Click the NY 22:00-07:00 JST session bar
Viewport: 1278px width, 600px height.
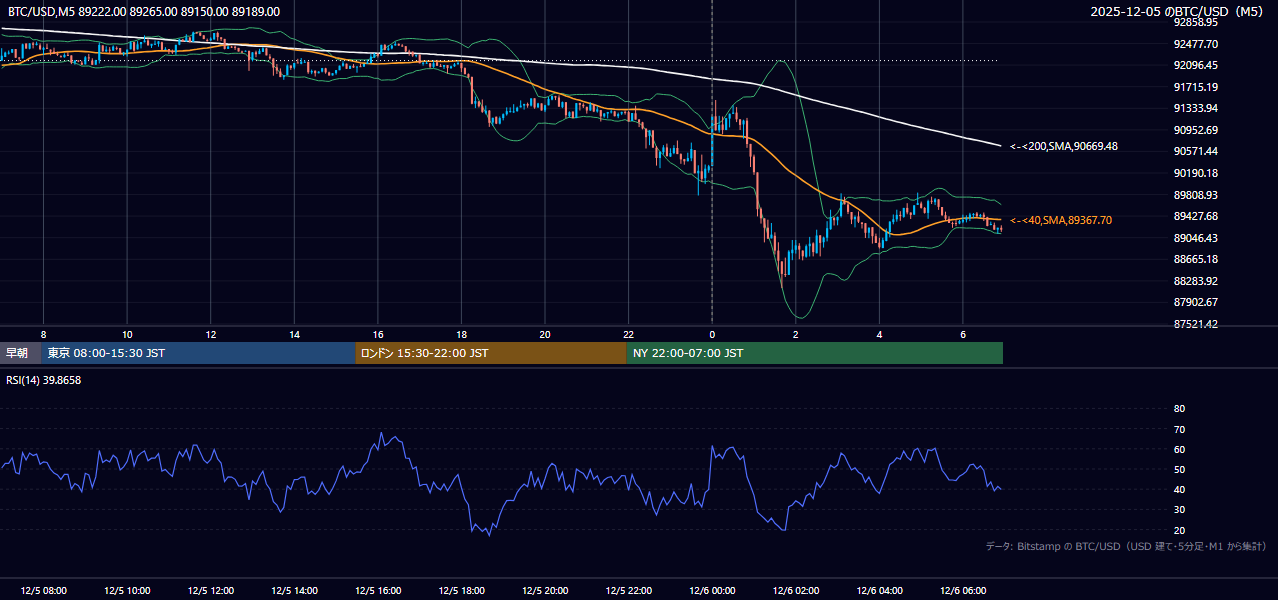click(x=815, y=353)
